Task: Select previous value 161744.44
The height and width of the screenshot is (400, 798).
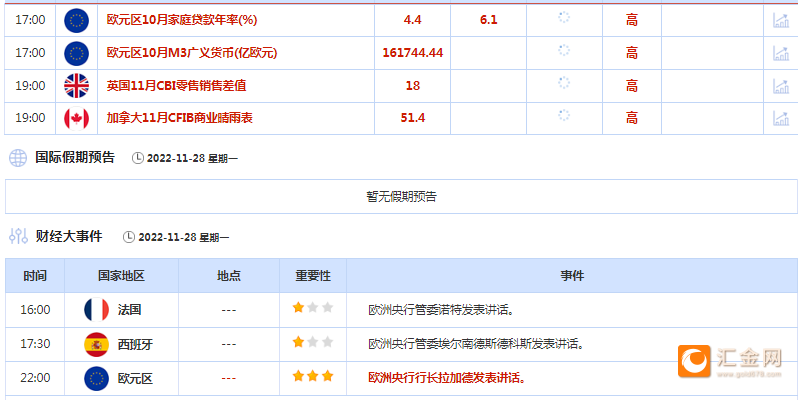Action: (413, 52)
